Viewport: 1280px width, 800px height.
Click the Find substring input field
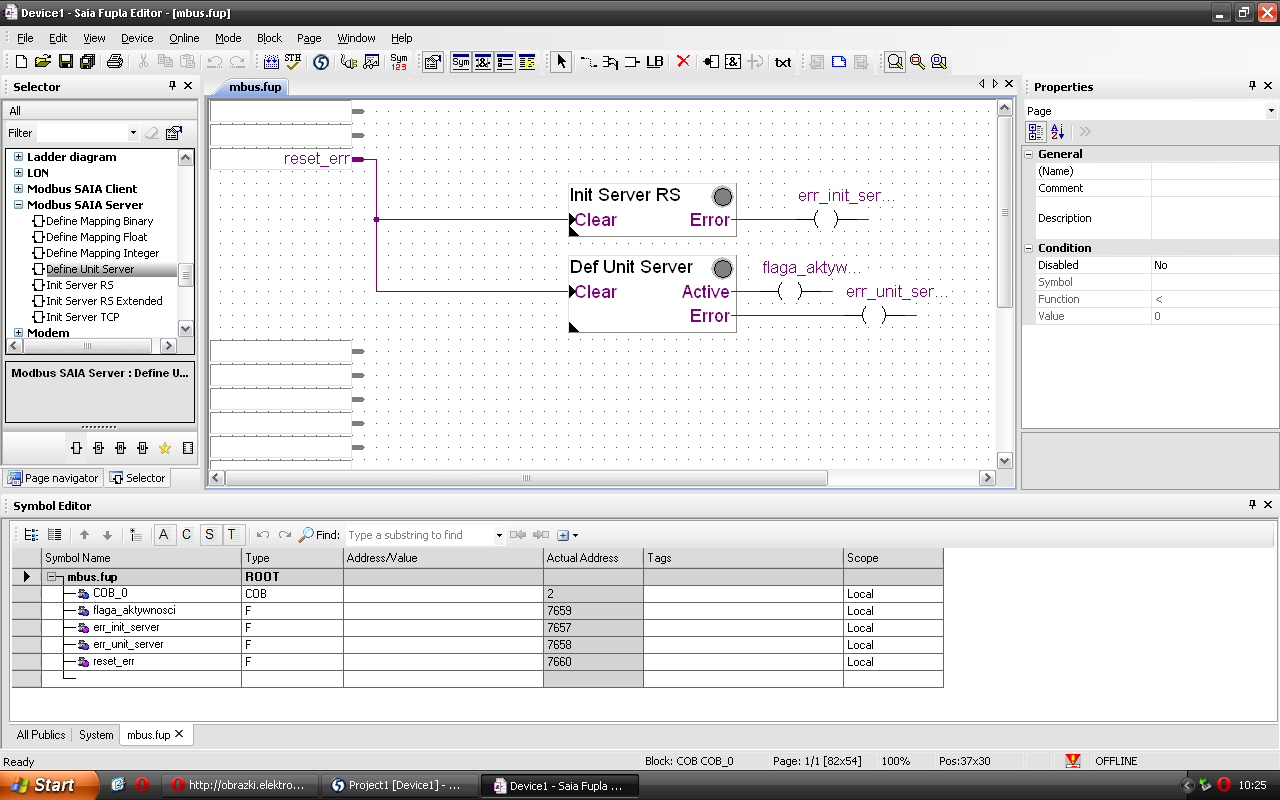coord(419,535)
